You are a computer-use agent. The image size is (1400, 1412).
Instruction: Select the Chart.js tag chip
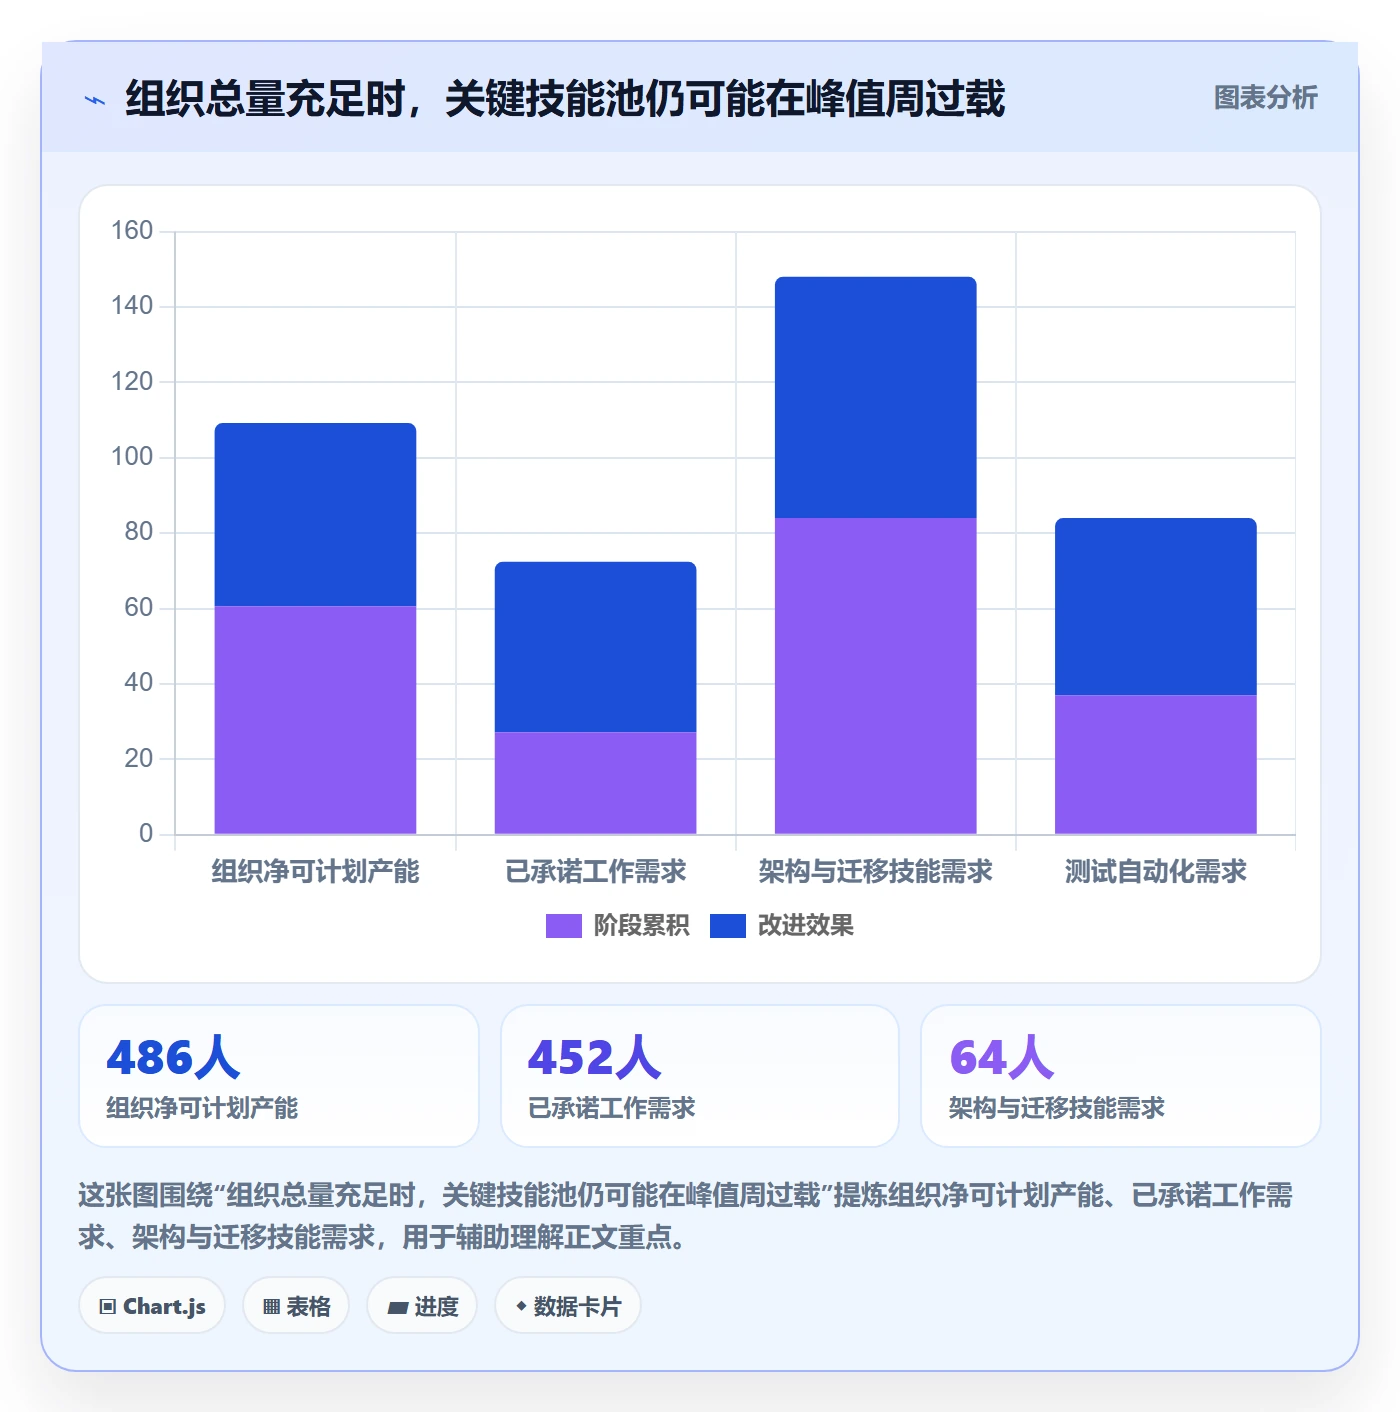coord(152,1306)
